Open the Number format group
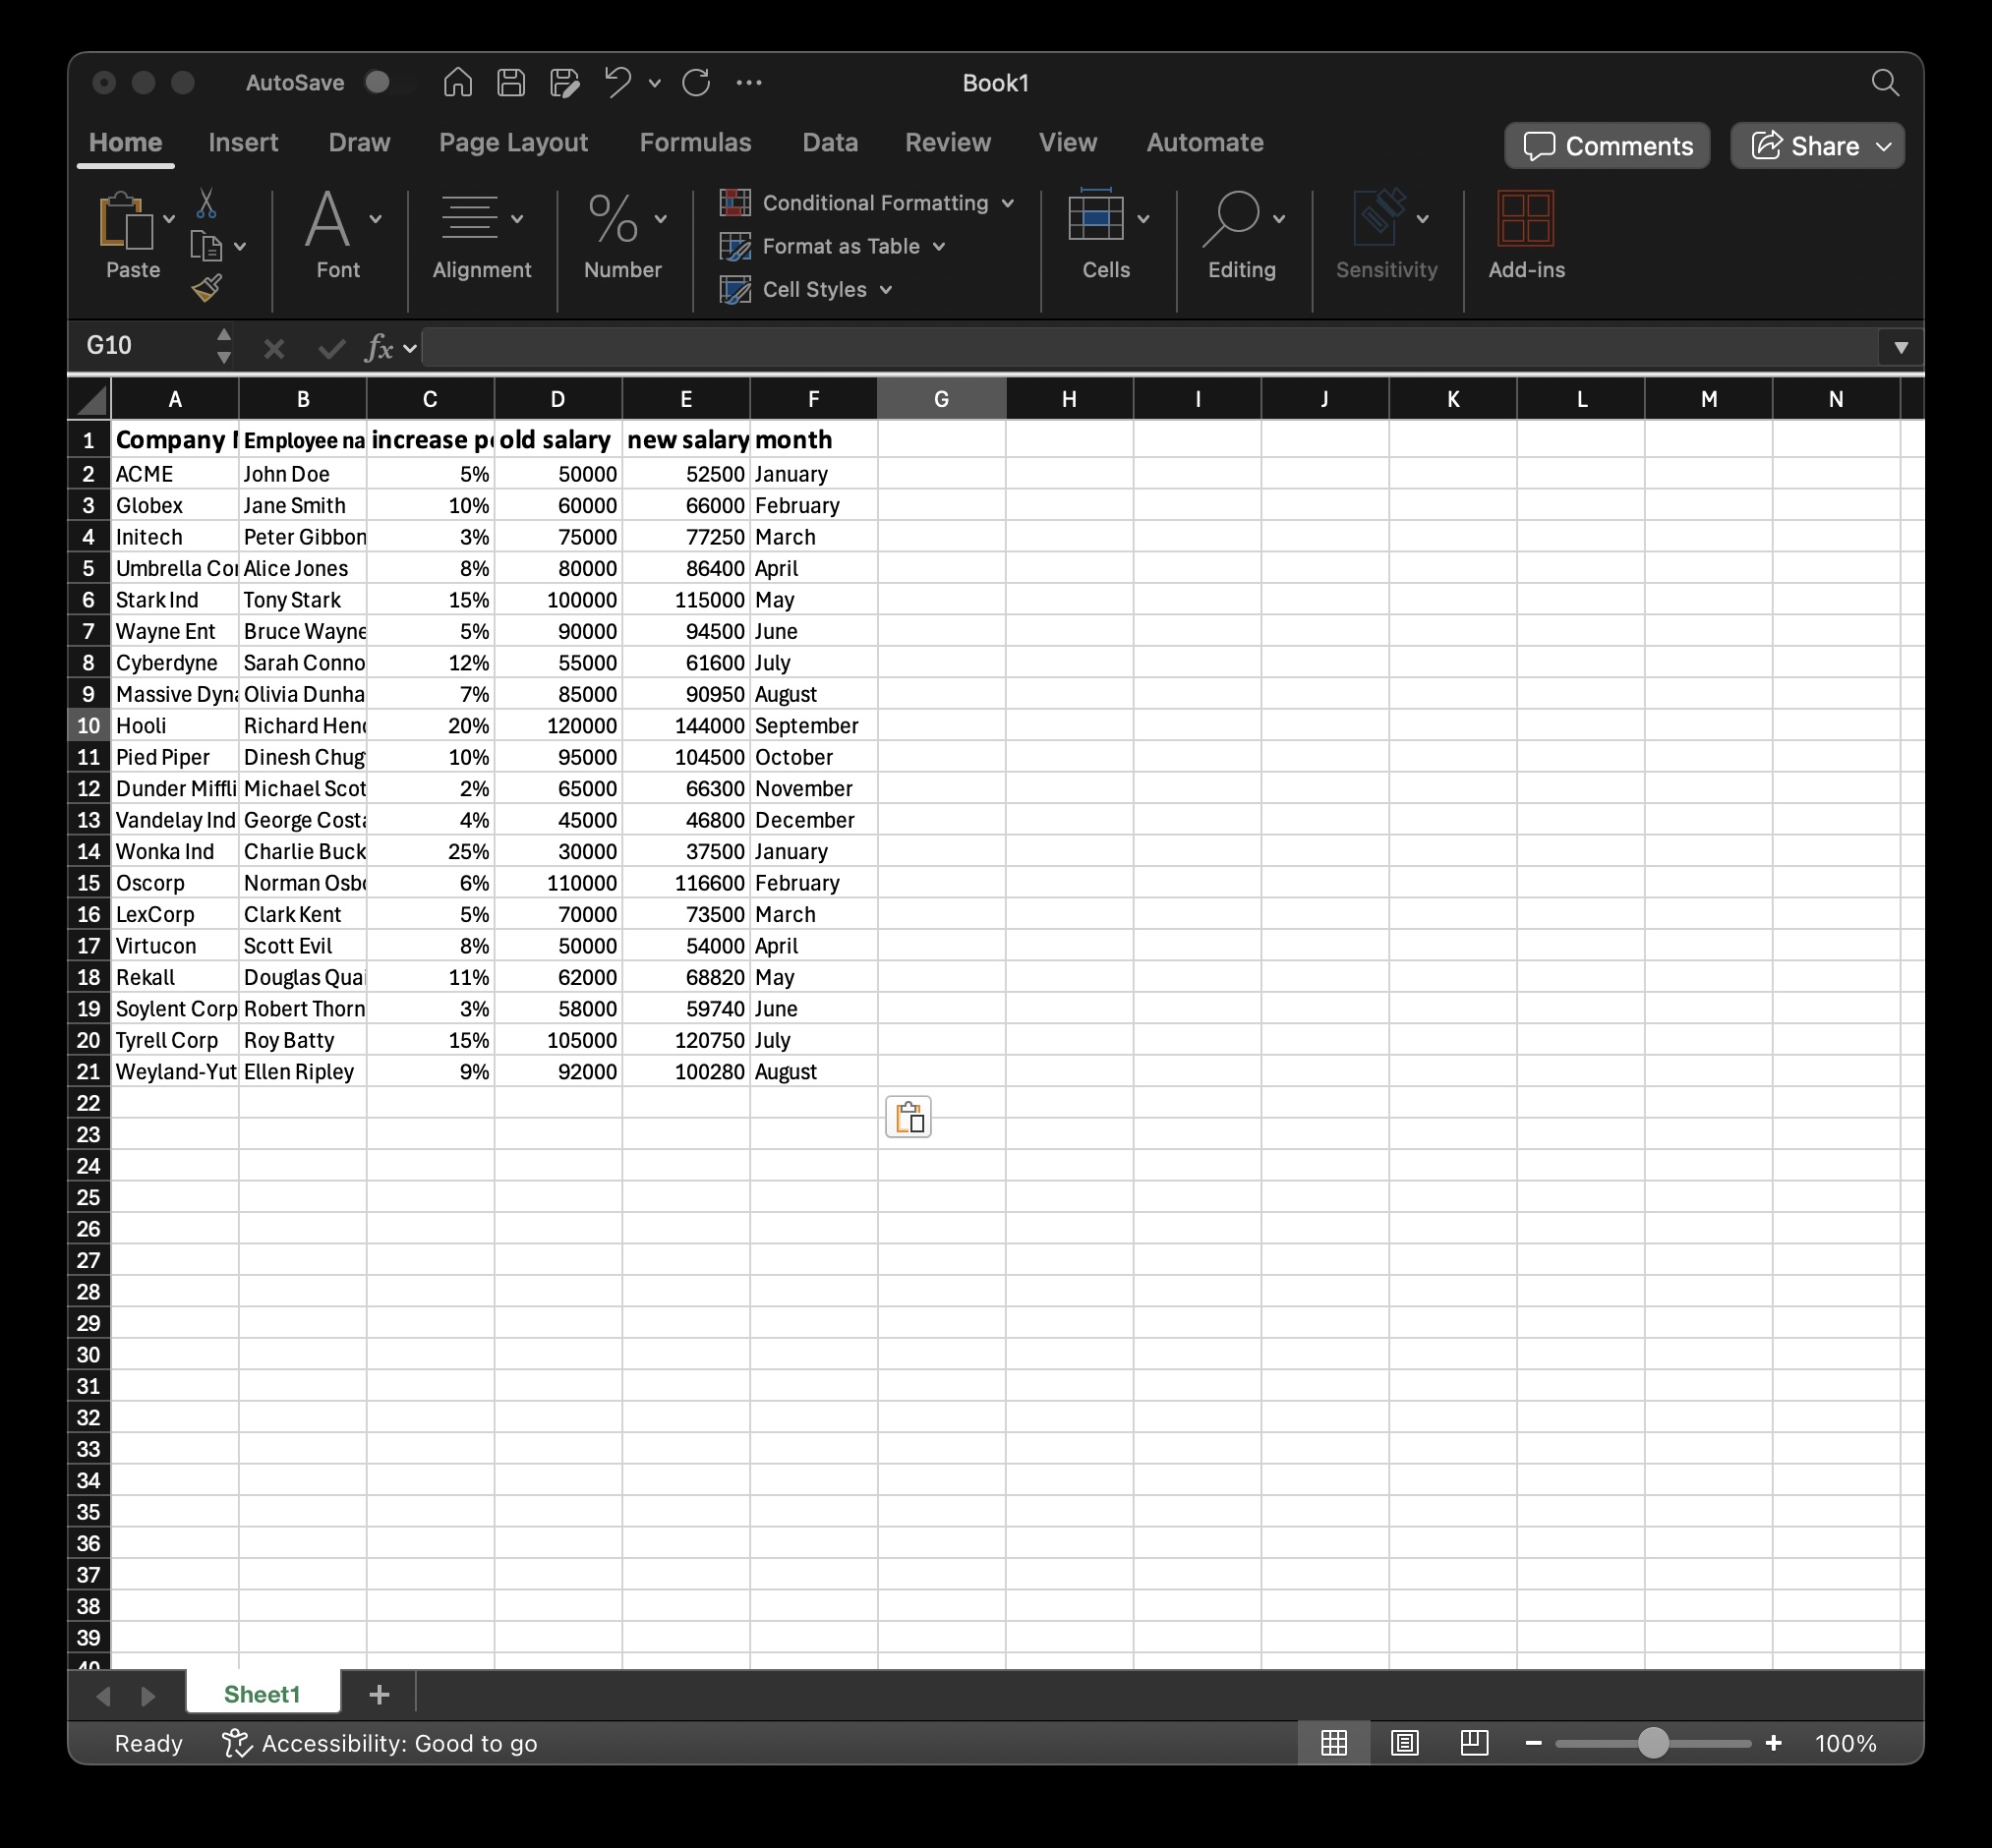Image resolution: width=1992 pixels, height=1848 pixels. (x=623, y=236)
